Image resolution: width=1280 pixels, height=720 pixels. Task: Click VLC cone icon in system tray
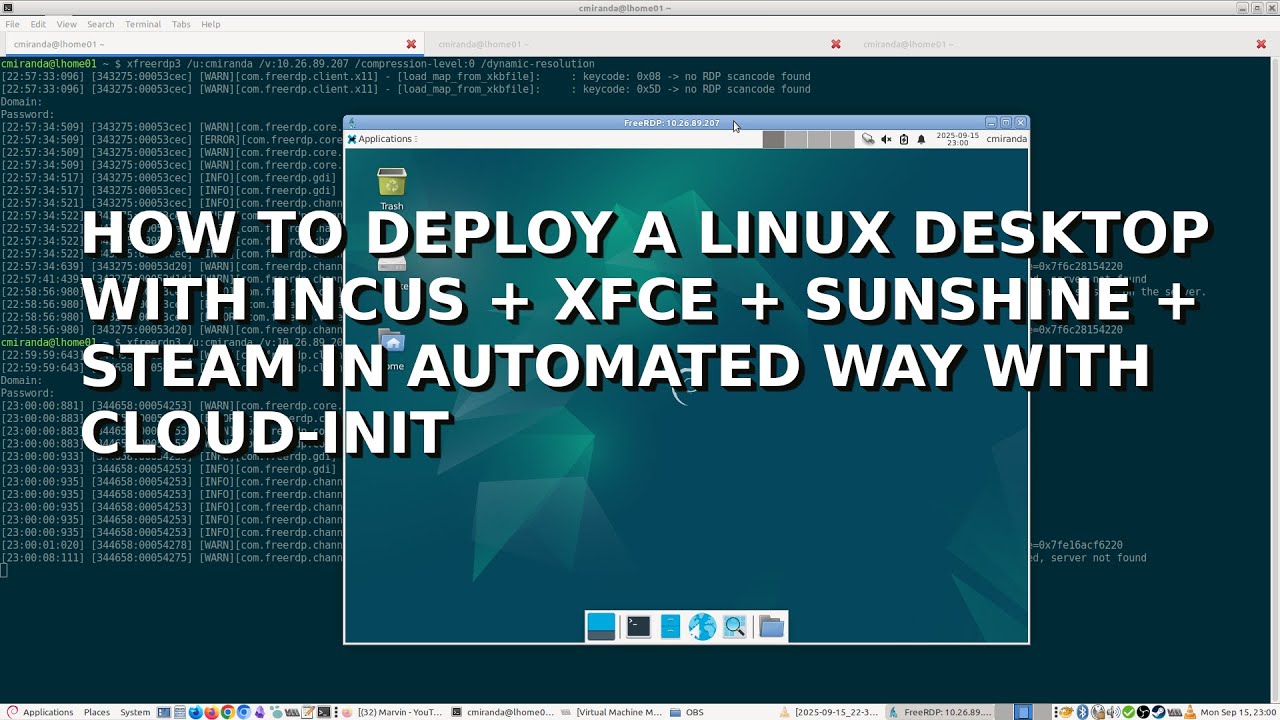pos(1190,712)
